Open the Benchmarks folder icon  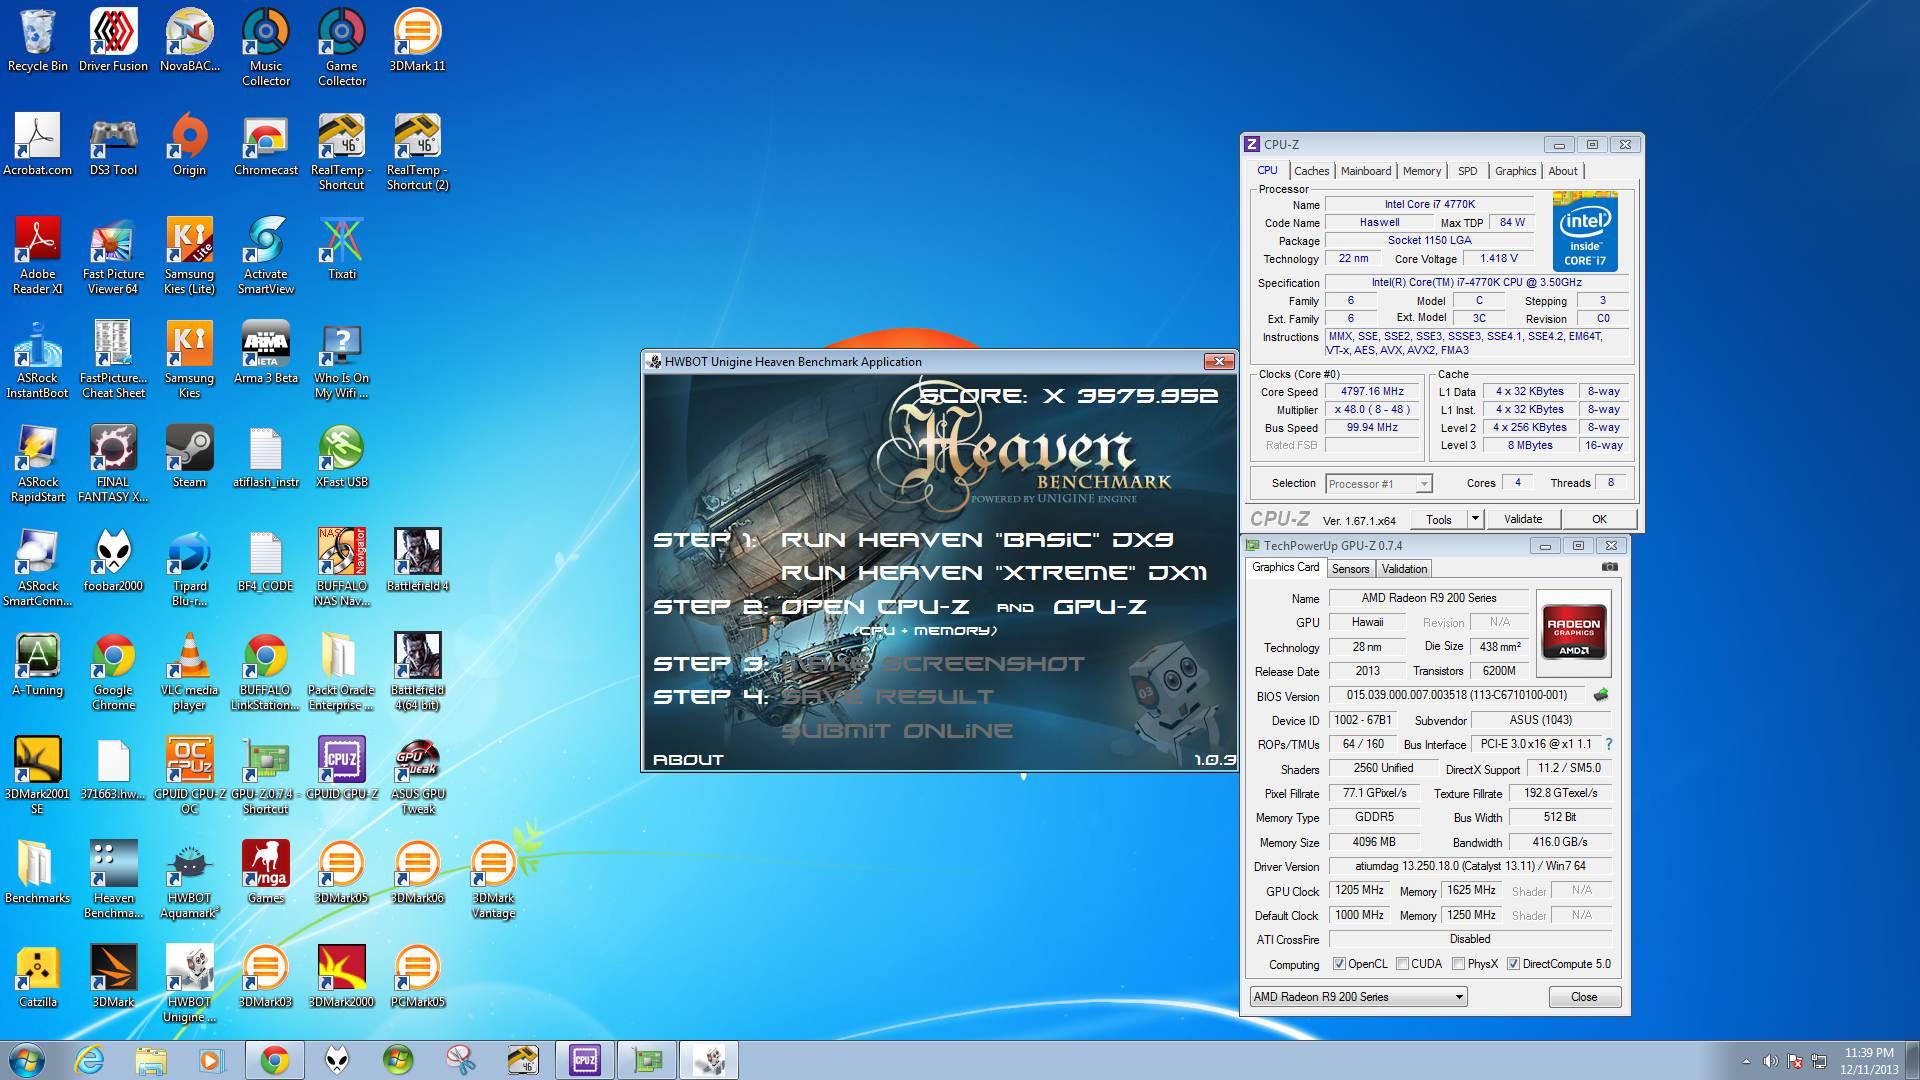click(x=38, y=872)
